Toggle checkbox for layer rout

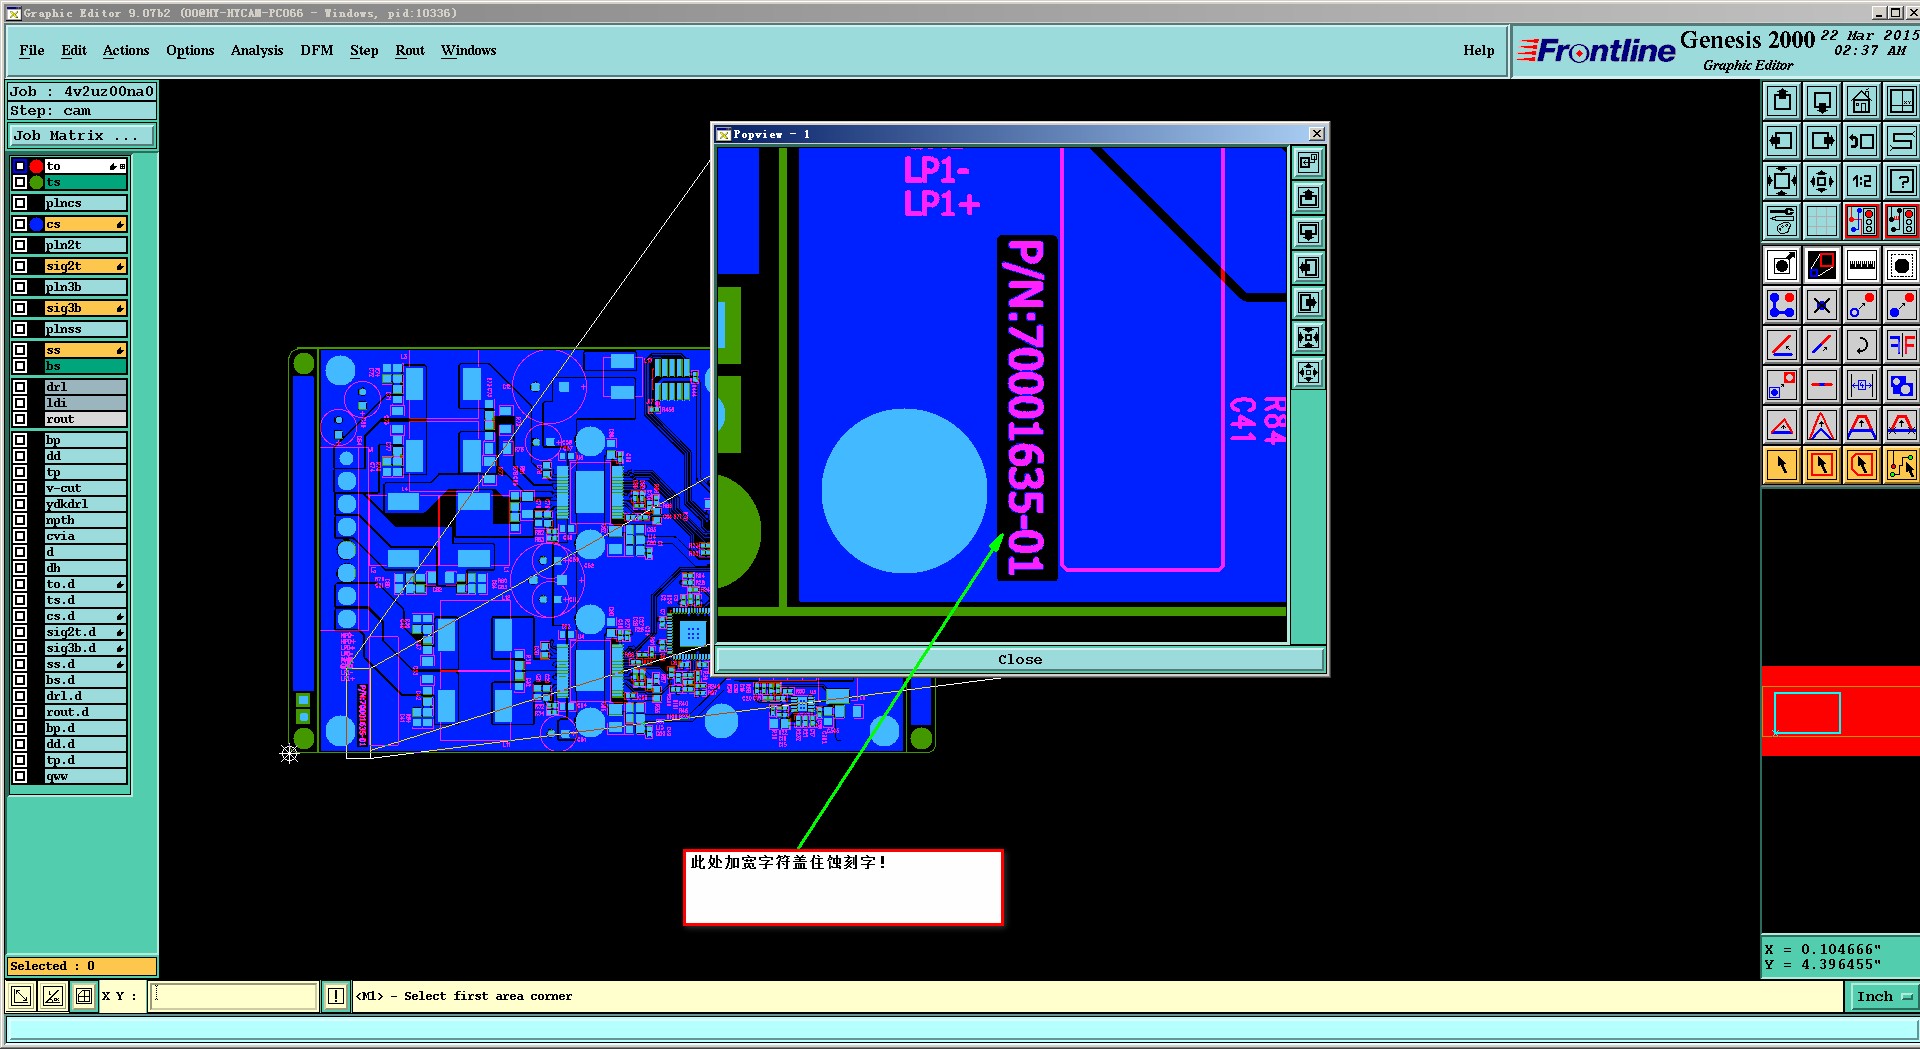(x=20, y=419)
